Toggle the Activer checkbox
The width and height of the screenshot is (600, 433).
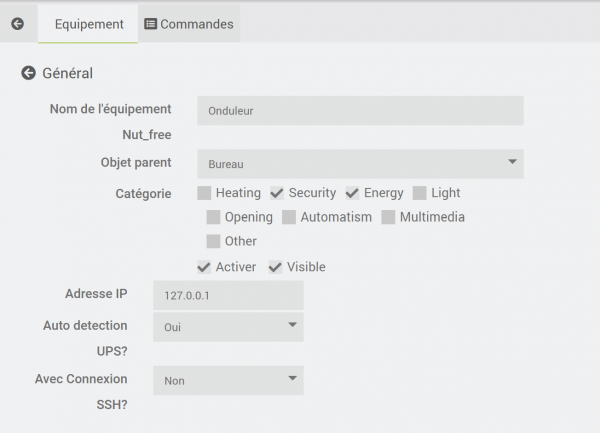pos(204,267)
